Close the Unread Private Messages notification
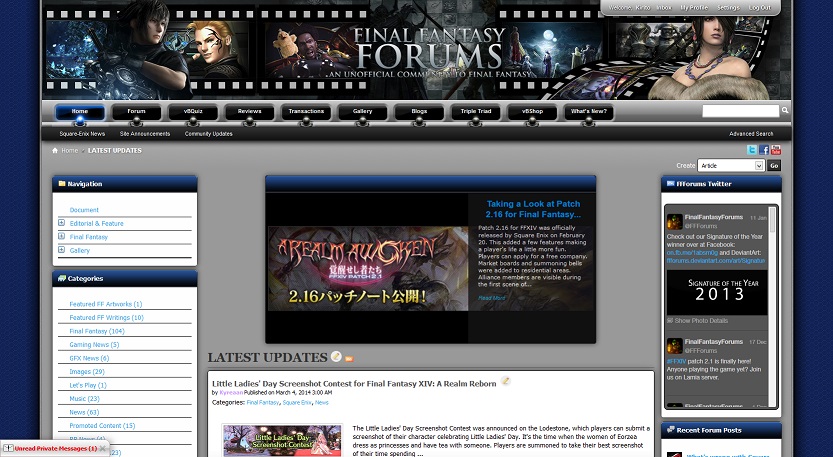The image size is (833, 457). pyautogui.click(x=104, y=449)
